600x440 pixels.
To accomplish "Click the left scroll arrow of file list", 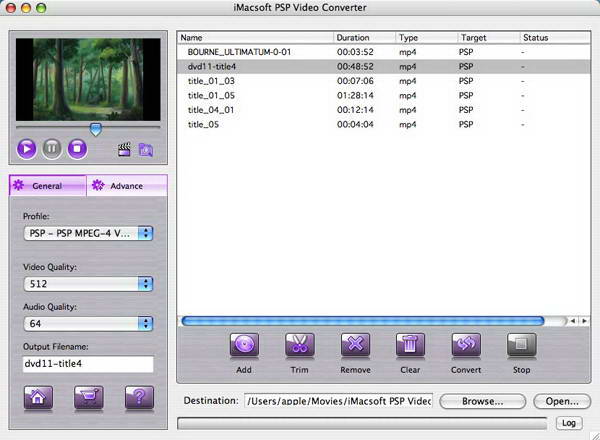I will point(573,321).
